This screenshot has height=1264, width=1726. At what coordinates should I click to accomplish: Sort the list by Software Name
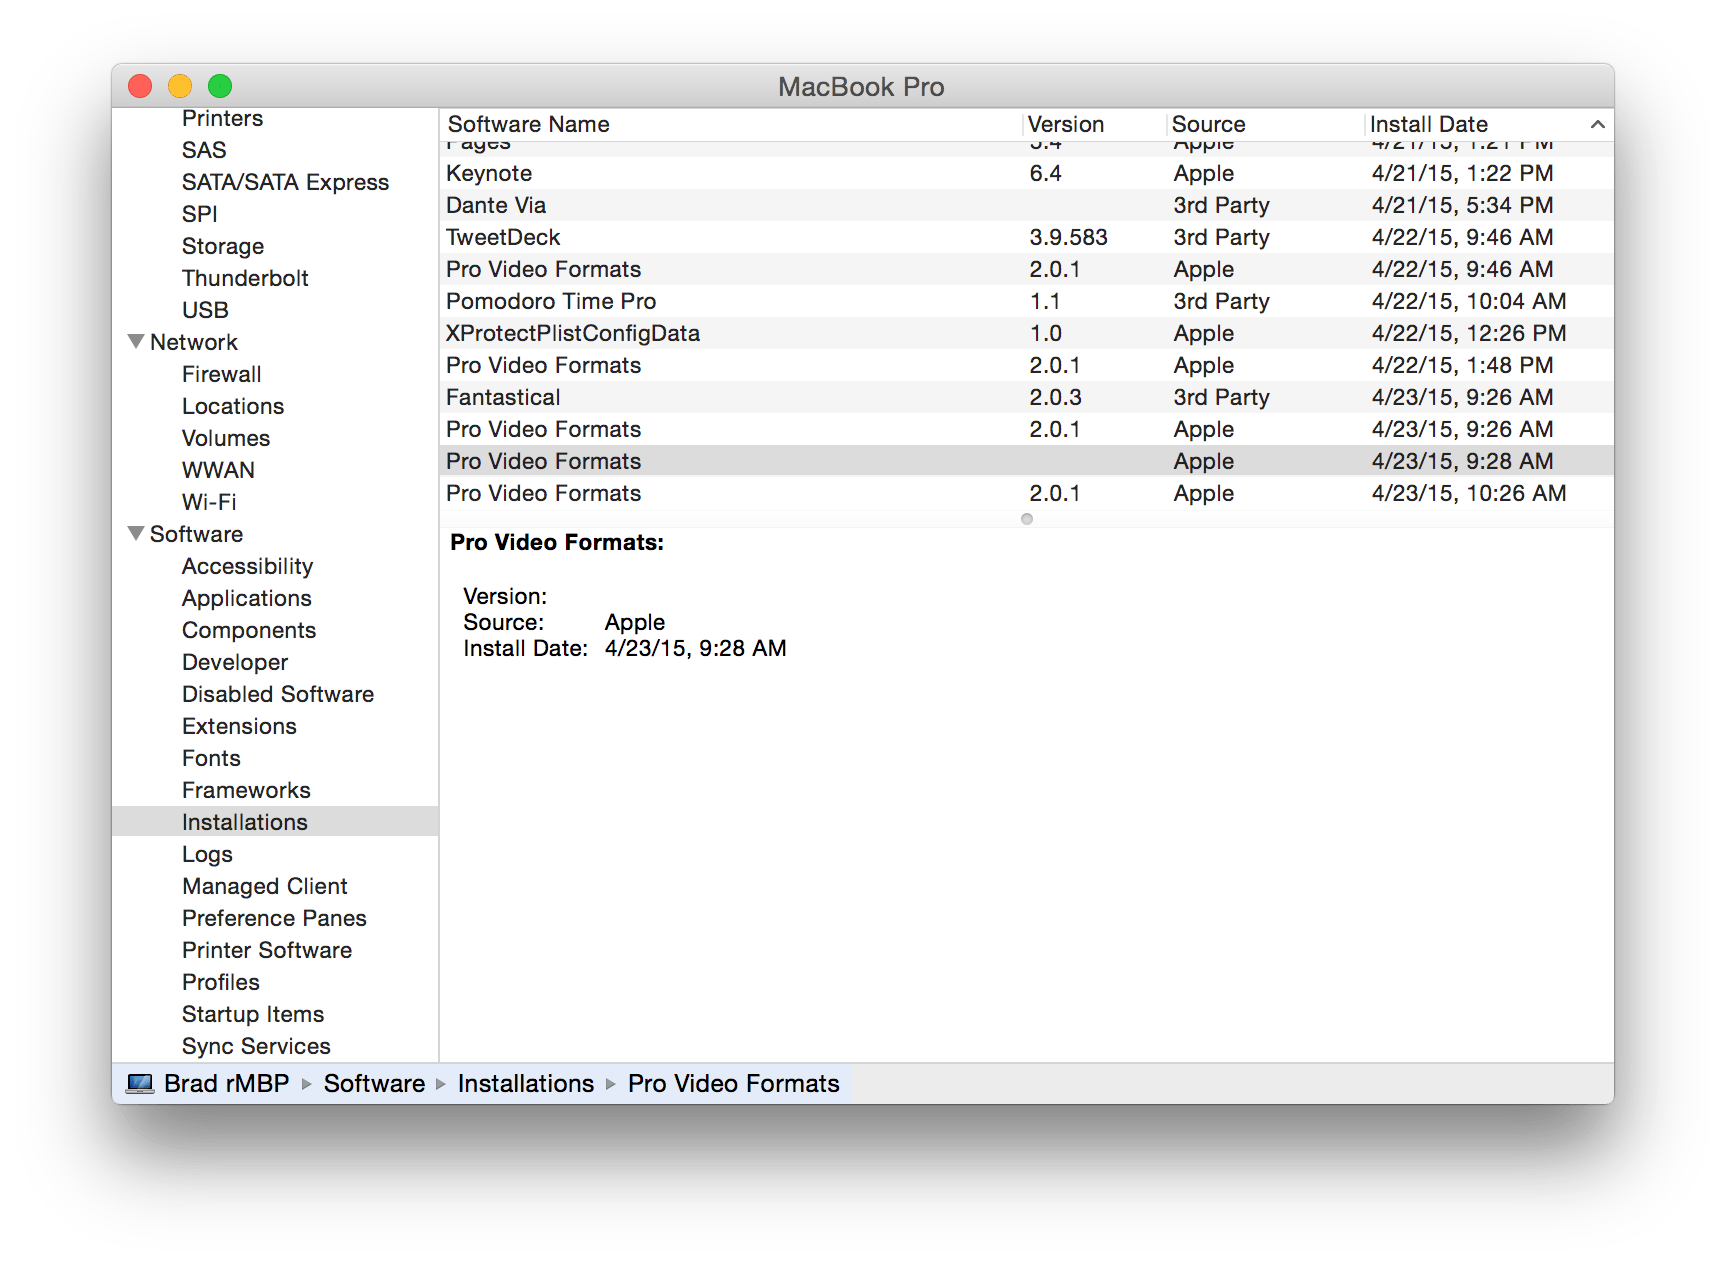coord(528,124)
